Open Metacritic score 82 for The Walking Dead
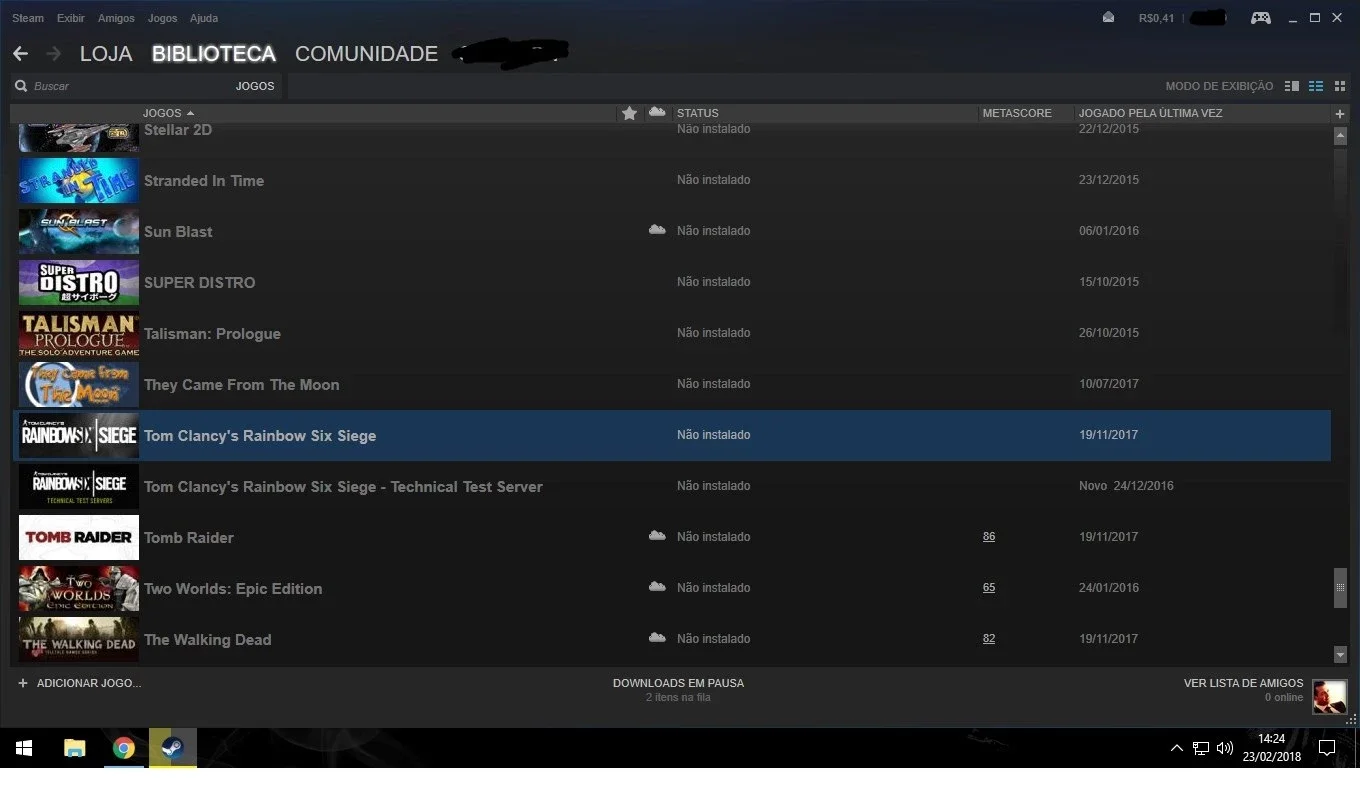 [989, 639]
